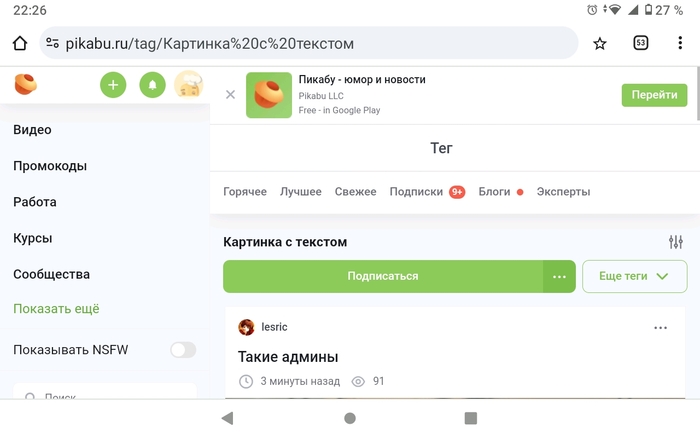Image resolution: width=700 pixels, height=438 pixels.
Task: Tap the Перейти app install button
Action: click(x=654, y=95)
